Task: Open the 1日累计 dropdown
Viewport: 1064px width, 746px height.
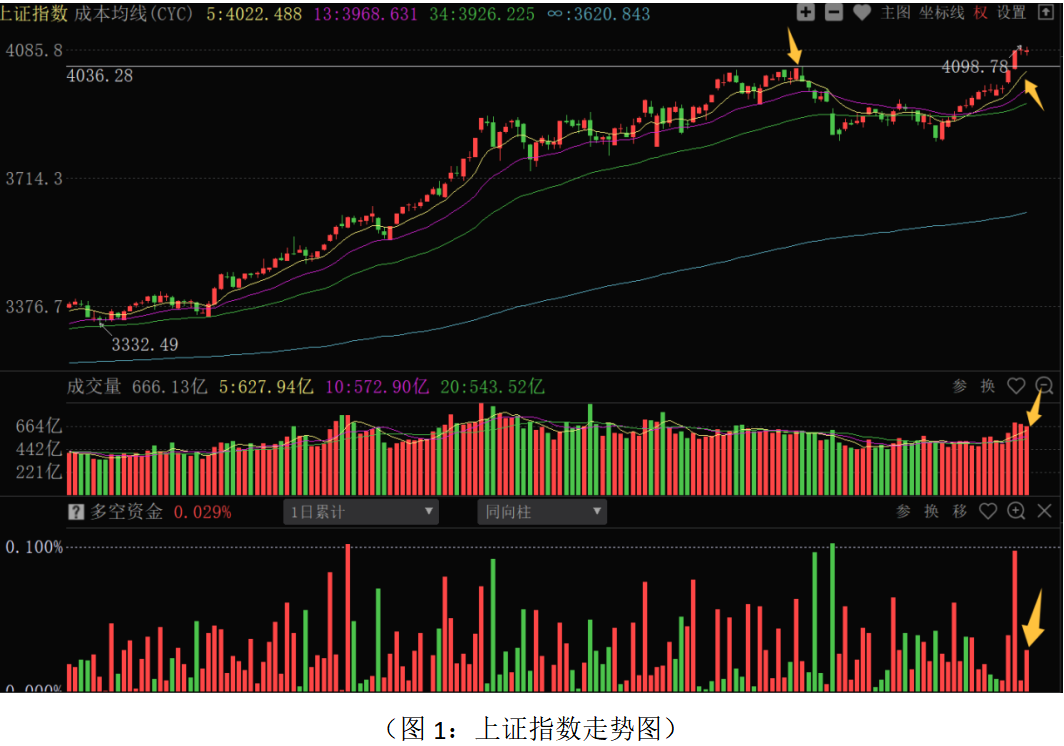Action: click(361, 512)
